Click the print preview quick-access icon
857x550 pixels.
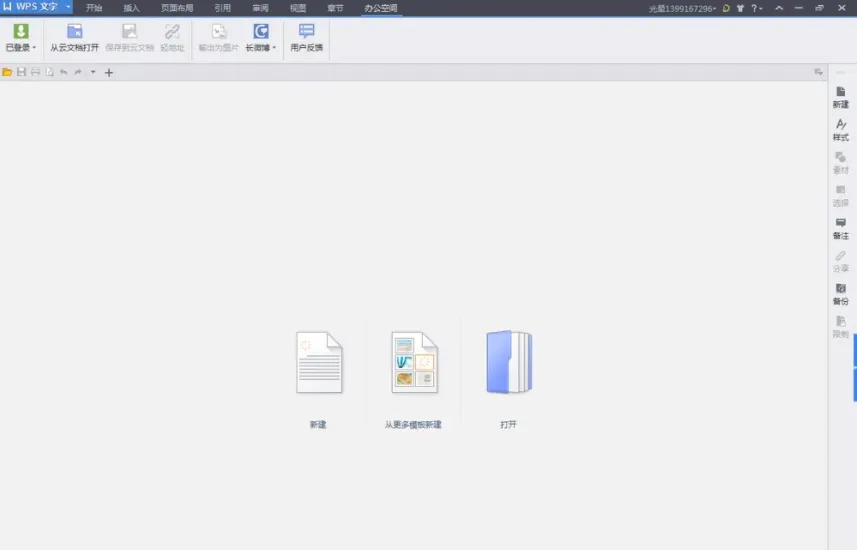[50, 72]
